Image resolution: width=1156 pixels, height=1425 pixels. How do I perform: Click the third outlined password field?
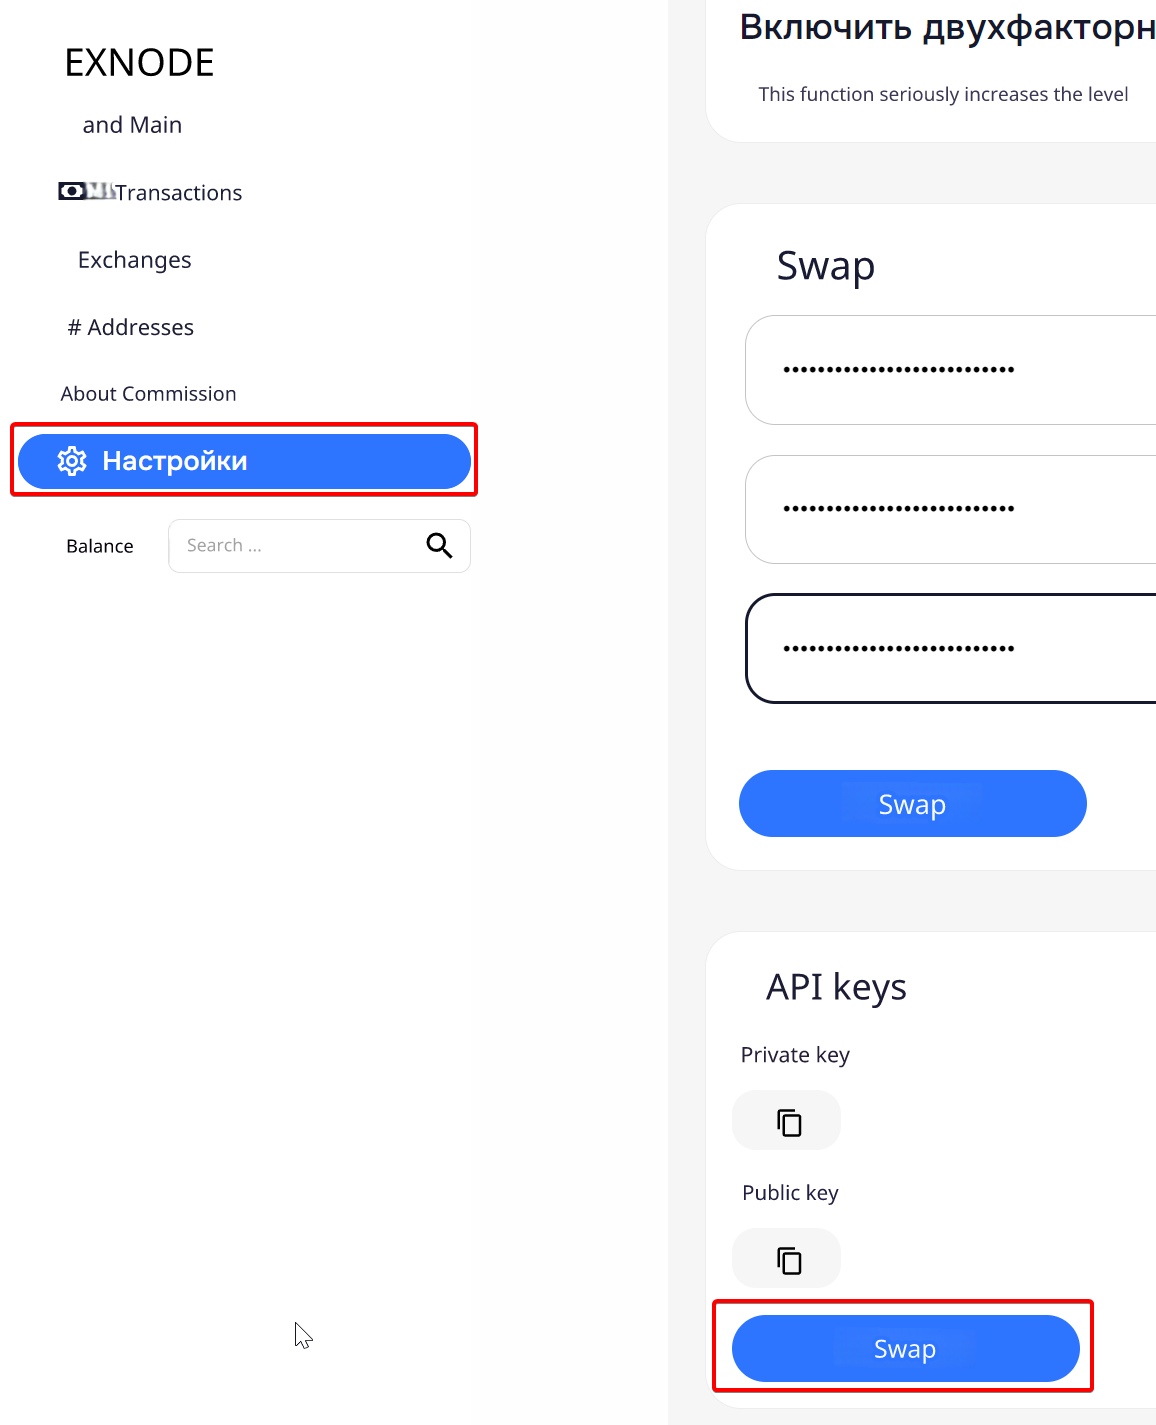[x=950, y=648]
